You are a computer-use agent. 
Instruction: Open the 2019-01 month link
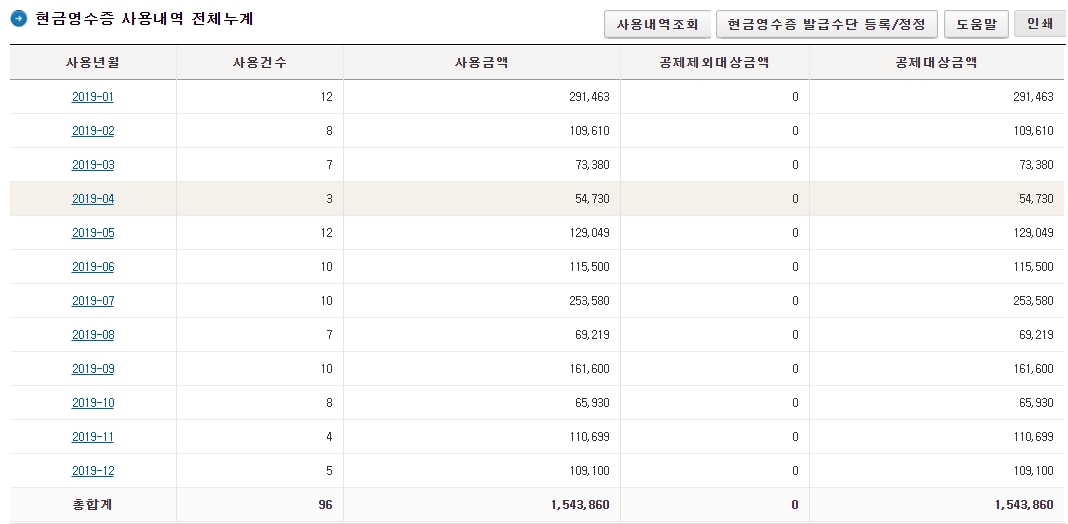coord(93,97)
